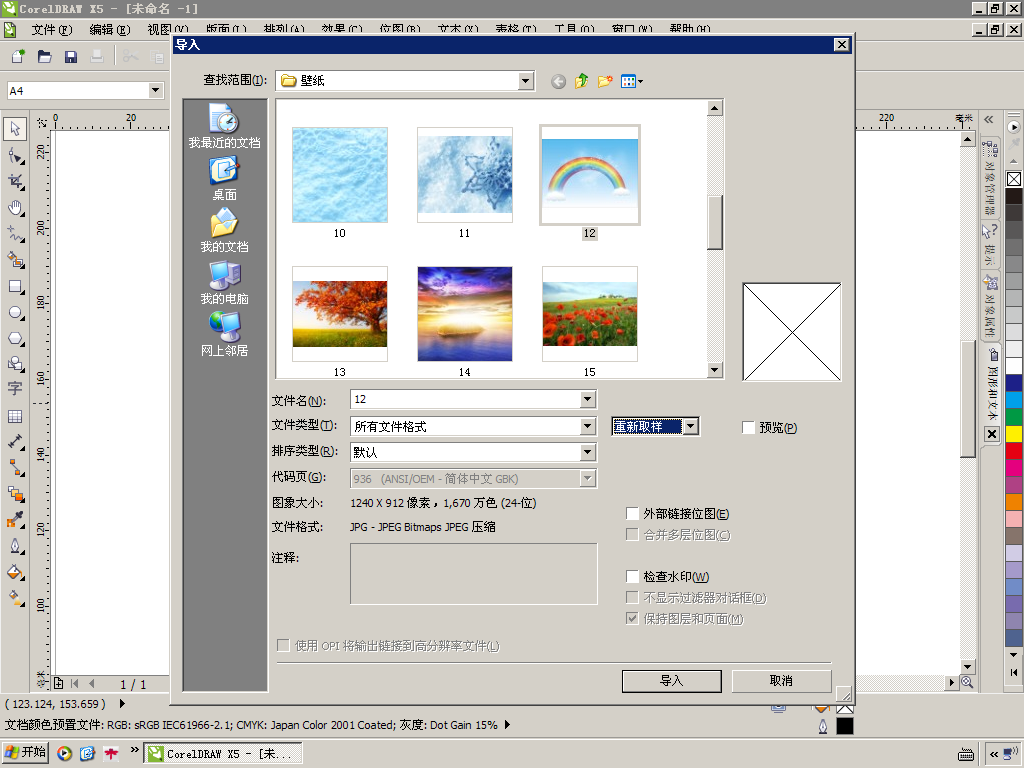Check 外部链接位图 option
The height and width of the screenshot is (768, 1024).
pos(632,513)
